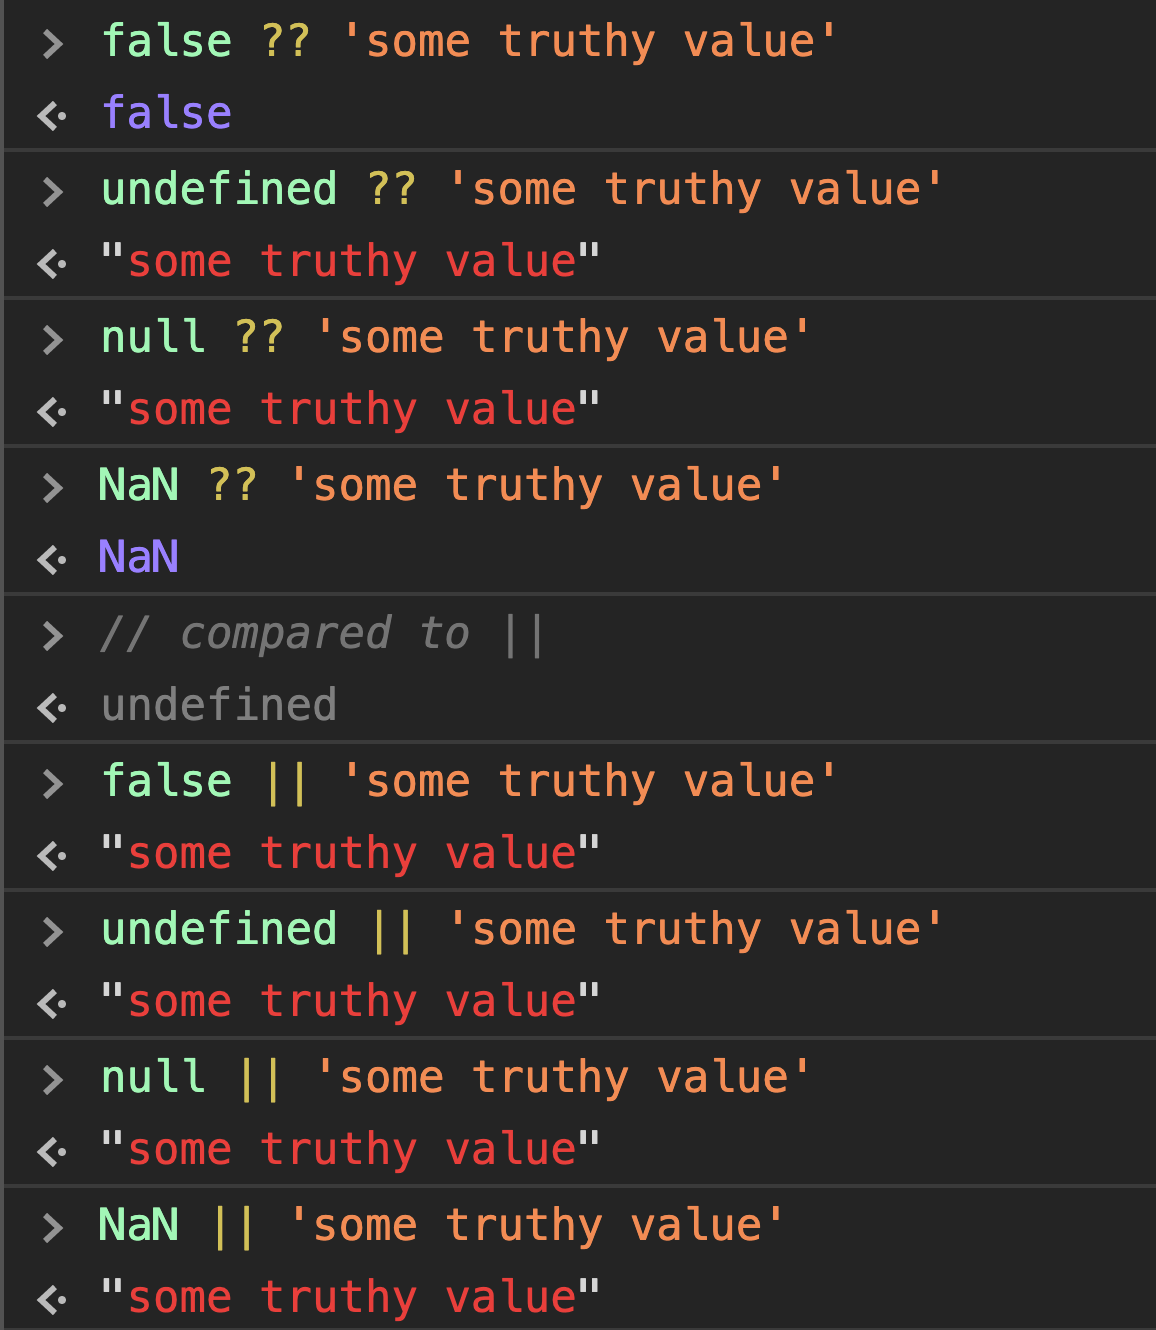Click the "null ?? 'some truthy value'" input line
Screen dimensions: 1156x1330
(x=456, y=338)
